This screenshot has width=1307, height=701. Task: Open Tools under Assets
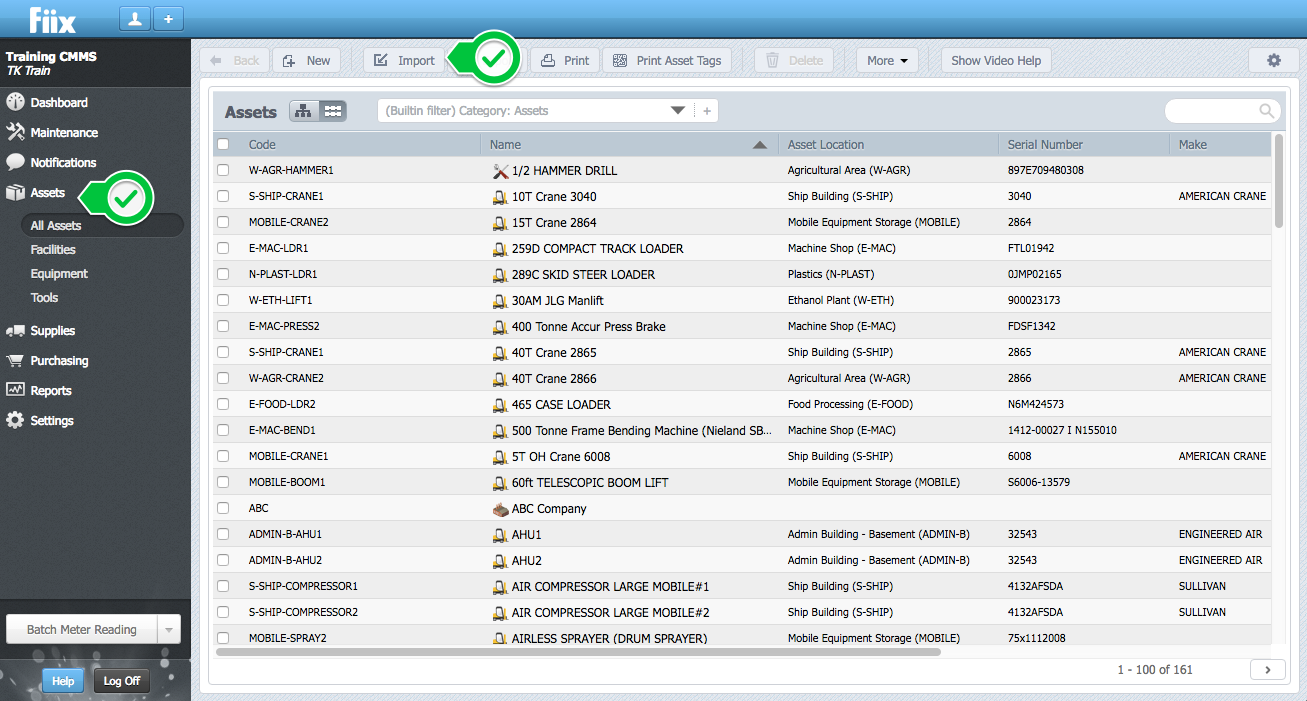(44, 298)
